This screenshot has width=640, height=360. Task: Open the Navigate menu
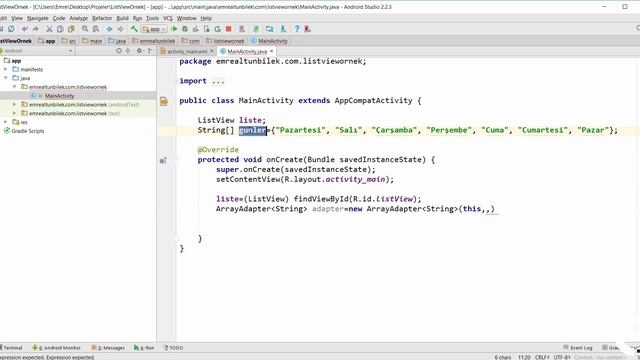pos(38,18)
